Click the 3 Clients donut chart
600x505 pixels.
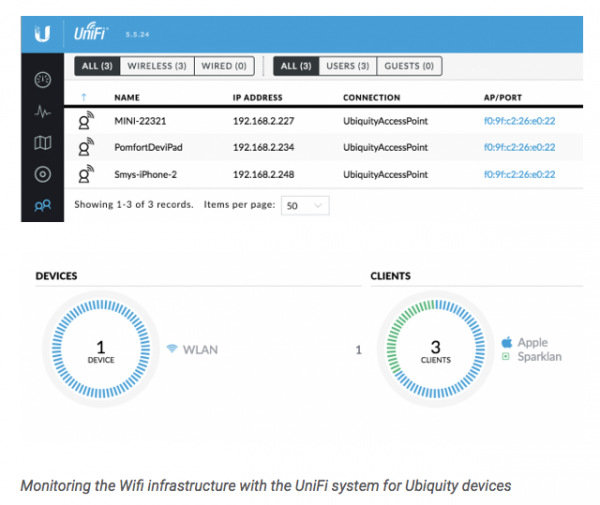click(435, 351)
